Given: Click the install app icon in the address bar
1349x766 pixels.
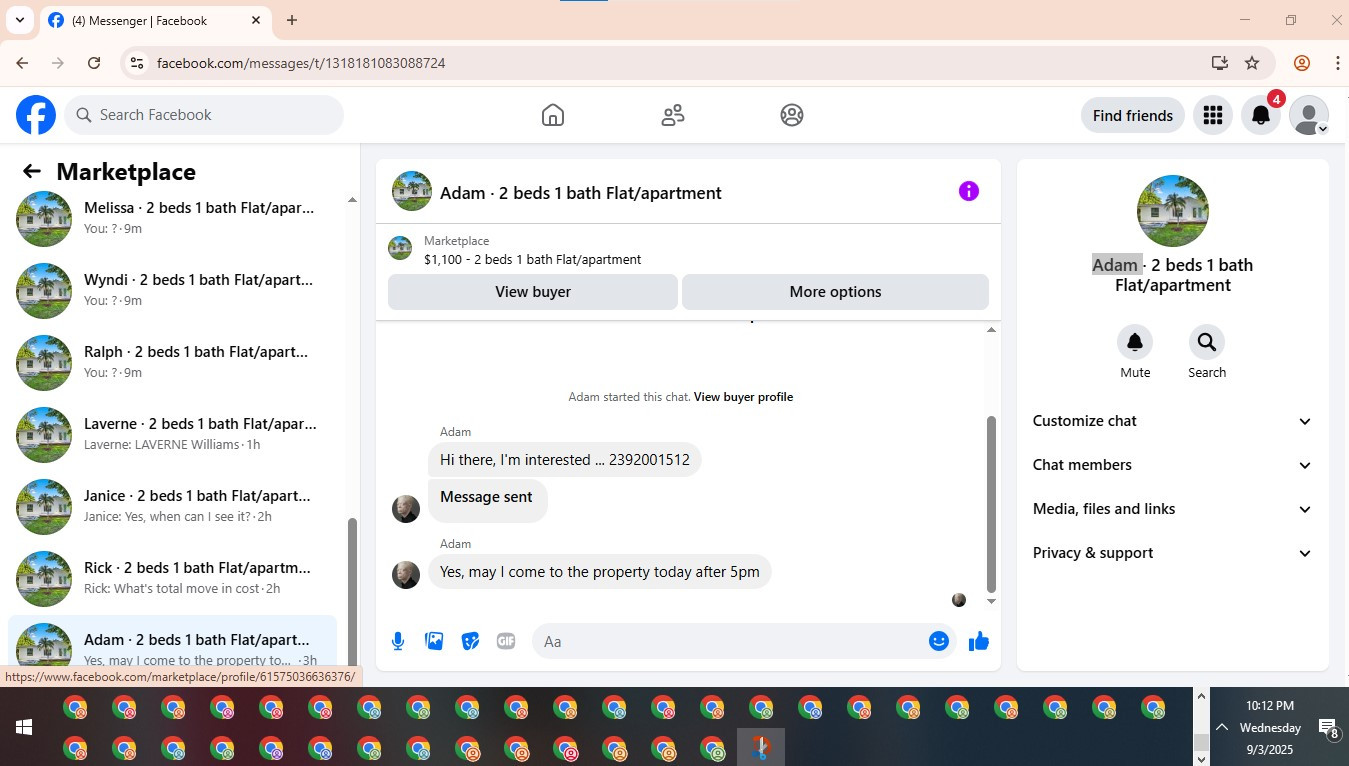Looking at the screenshot, I should click(1219, 63).
